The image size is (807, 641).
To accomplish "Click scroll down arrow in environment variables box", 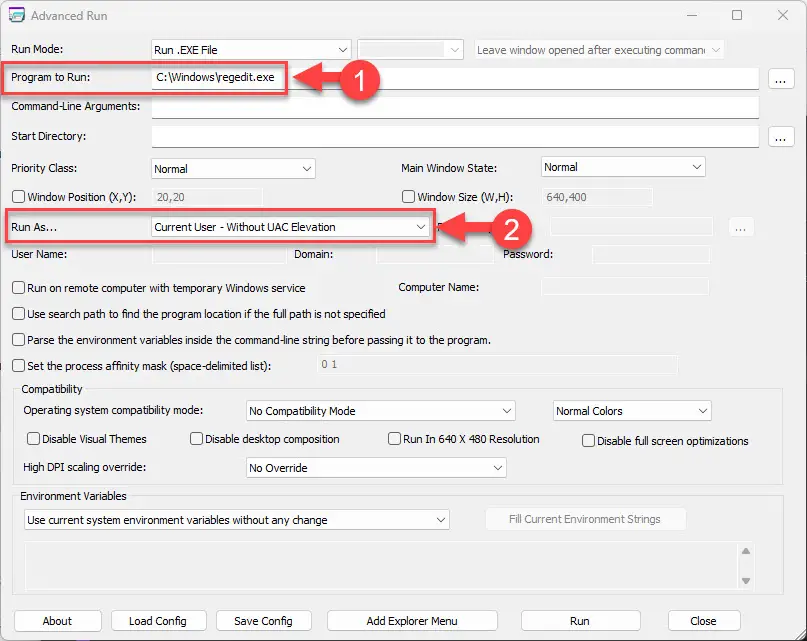I will 746,581.
